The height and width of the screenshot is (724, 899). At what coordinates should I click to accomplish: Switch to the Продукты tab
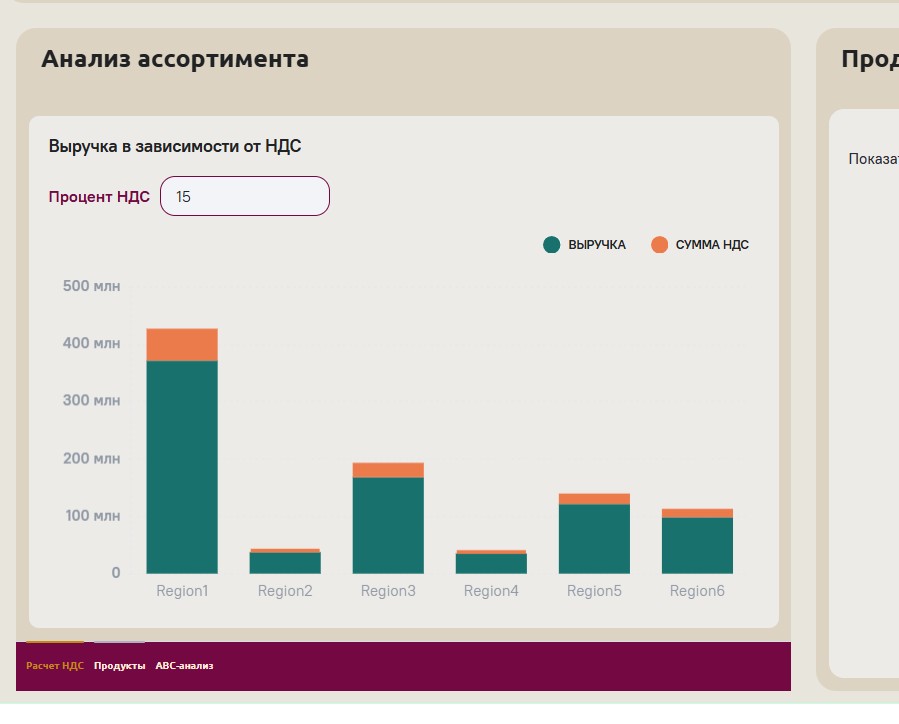point(119,666)
